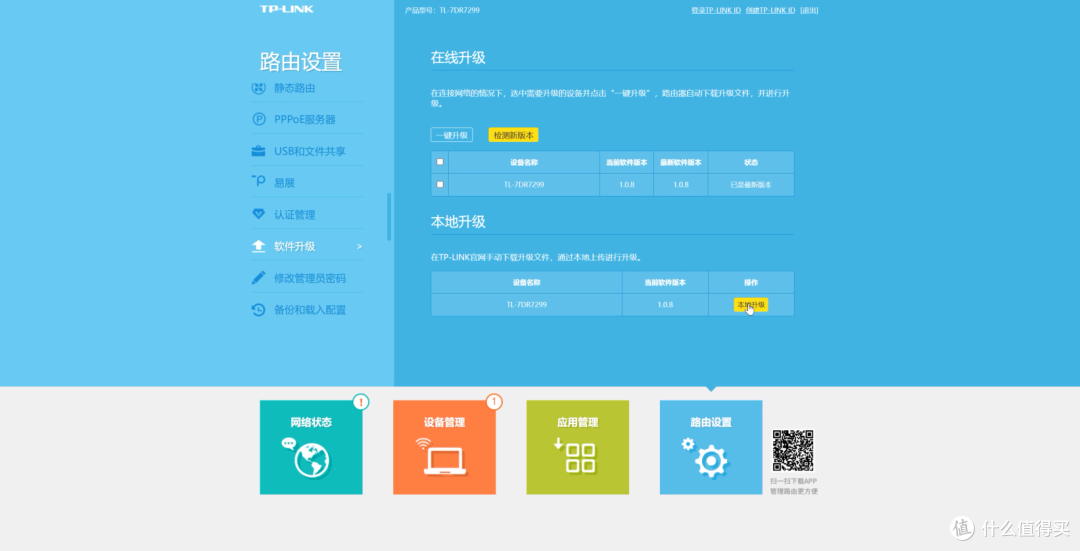This screenshot has width=1080, height=551.
Task: Click the sidebar menu scrollbar
Action: click(389, 216)
